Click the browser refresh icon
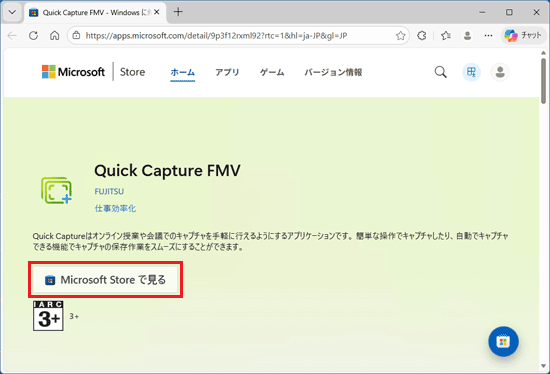Viewport: 550px width, 374px height. 33,35
